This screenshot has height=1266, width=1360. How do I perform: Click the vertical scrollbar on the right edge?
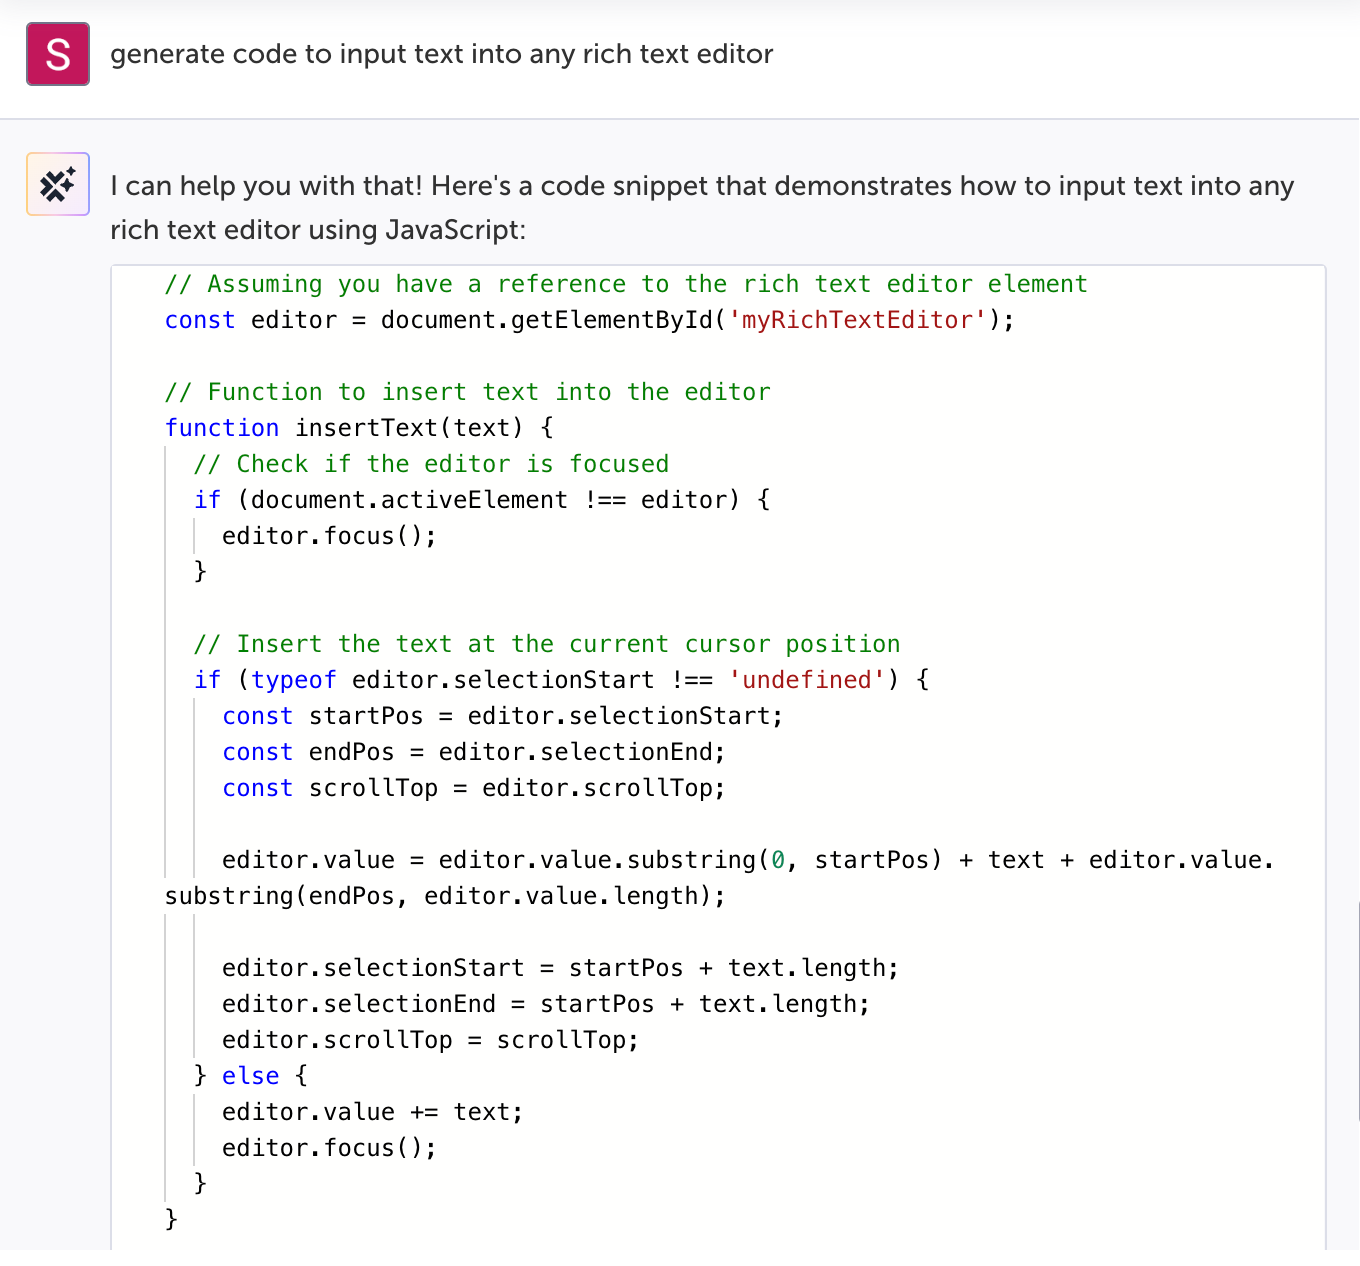(x=1357, y=1000)
